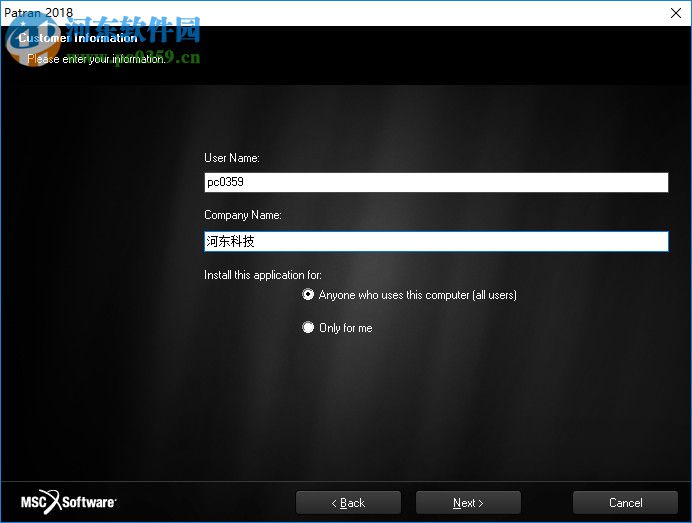Cancel the Patran 2018 installation
The width and height of the screenshot is (692, 523).
625,503
